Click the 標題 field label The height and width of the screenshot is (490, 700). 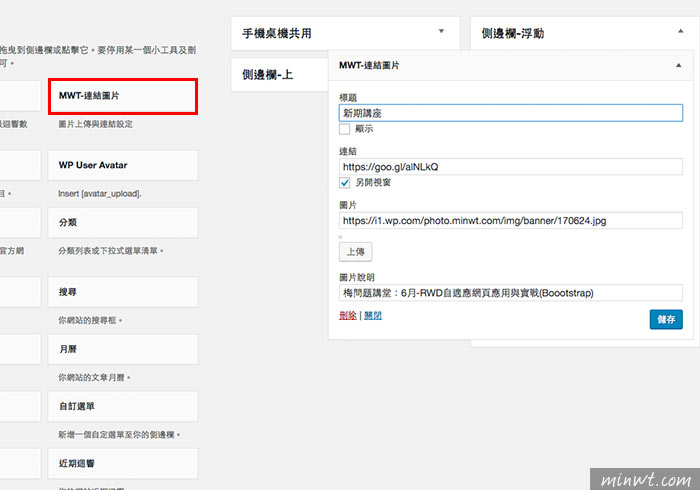click(348, 97)
